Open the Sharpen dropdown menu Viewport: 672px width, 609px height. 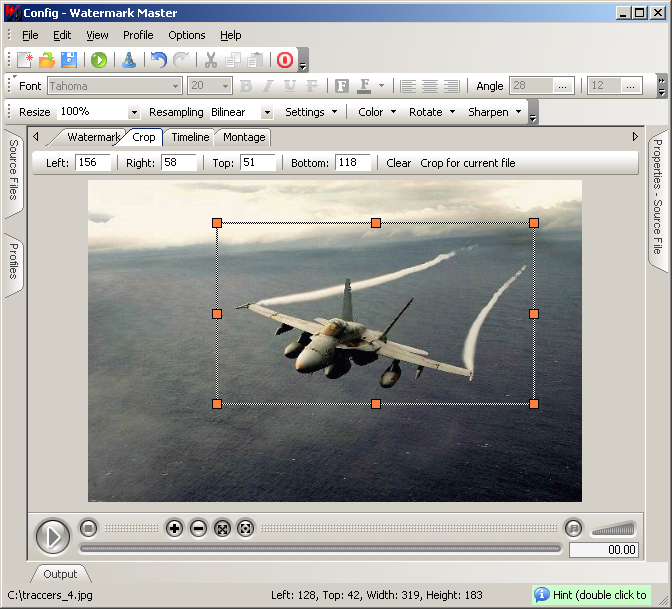pos(495,112)
